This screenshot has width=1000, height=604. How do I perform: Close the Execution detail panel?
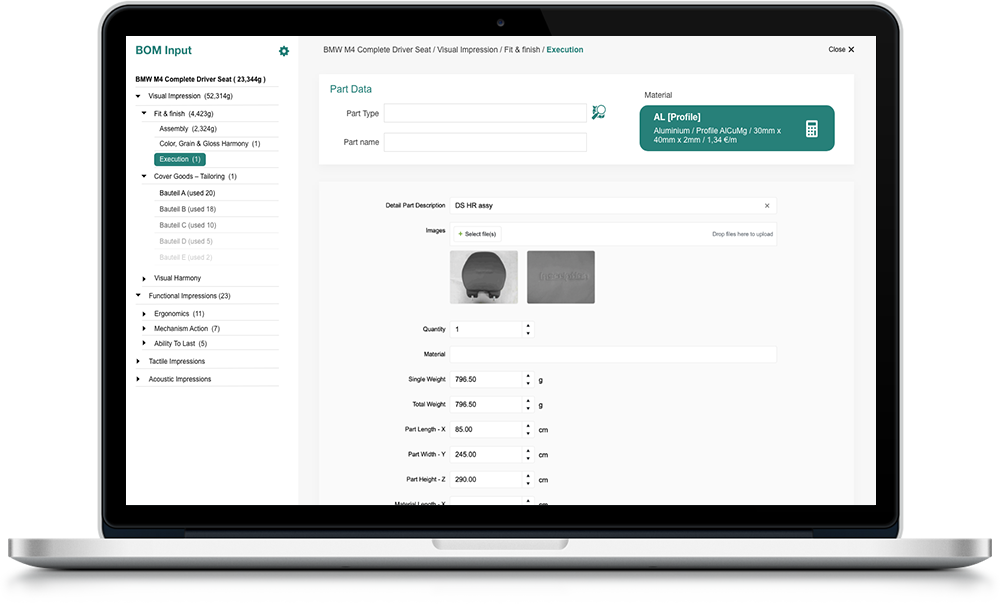(x=841, y=49)
